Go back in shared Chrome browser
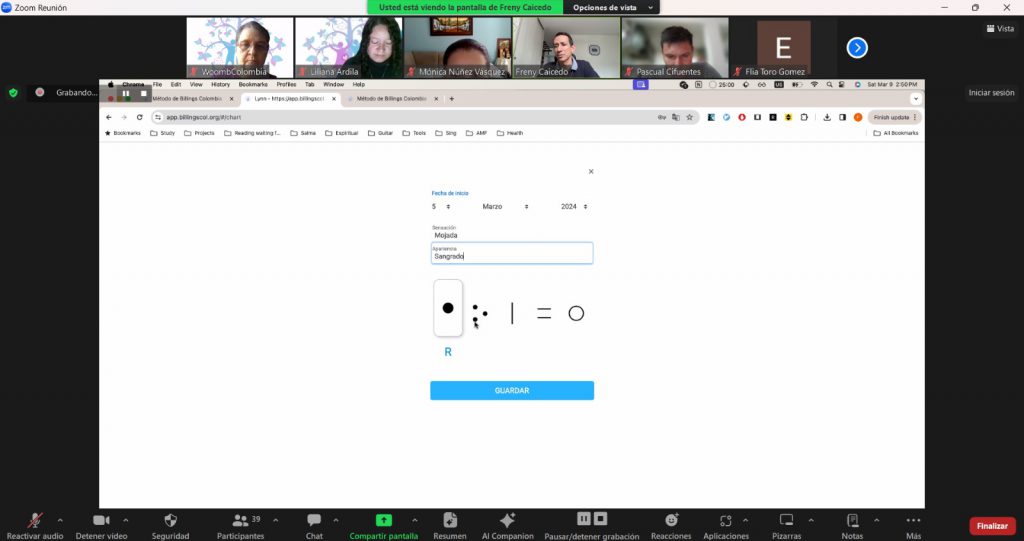This screenshot has height=541, width=1024. click(x=108, y=118)
